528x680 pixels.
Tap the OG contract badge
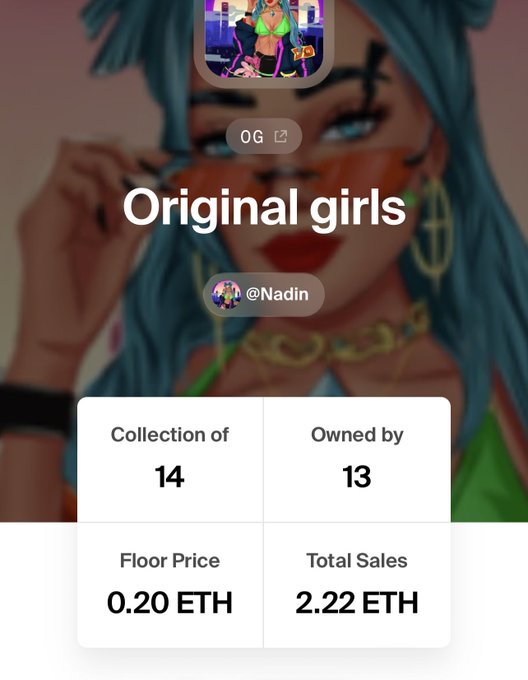[264, 137]
